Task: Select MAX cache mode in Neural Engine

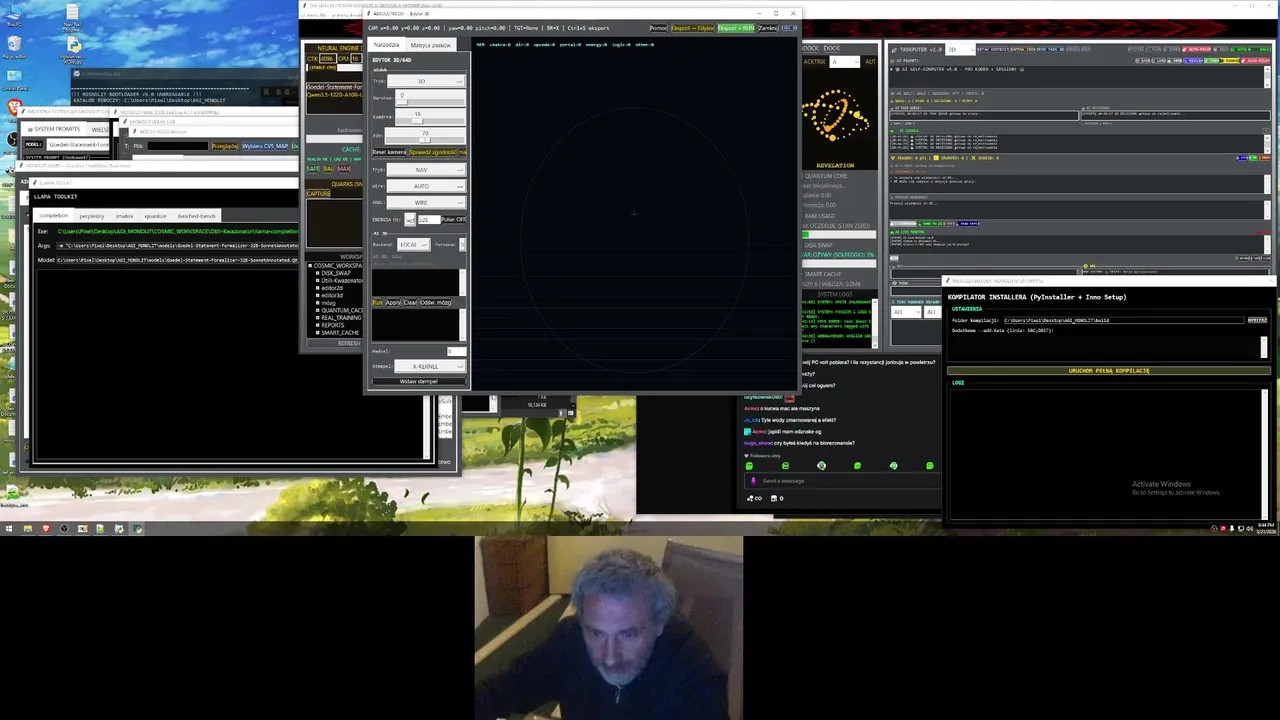Action: click(344, 168)
